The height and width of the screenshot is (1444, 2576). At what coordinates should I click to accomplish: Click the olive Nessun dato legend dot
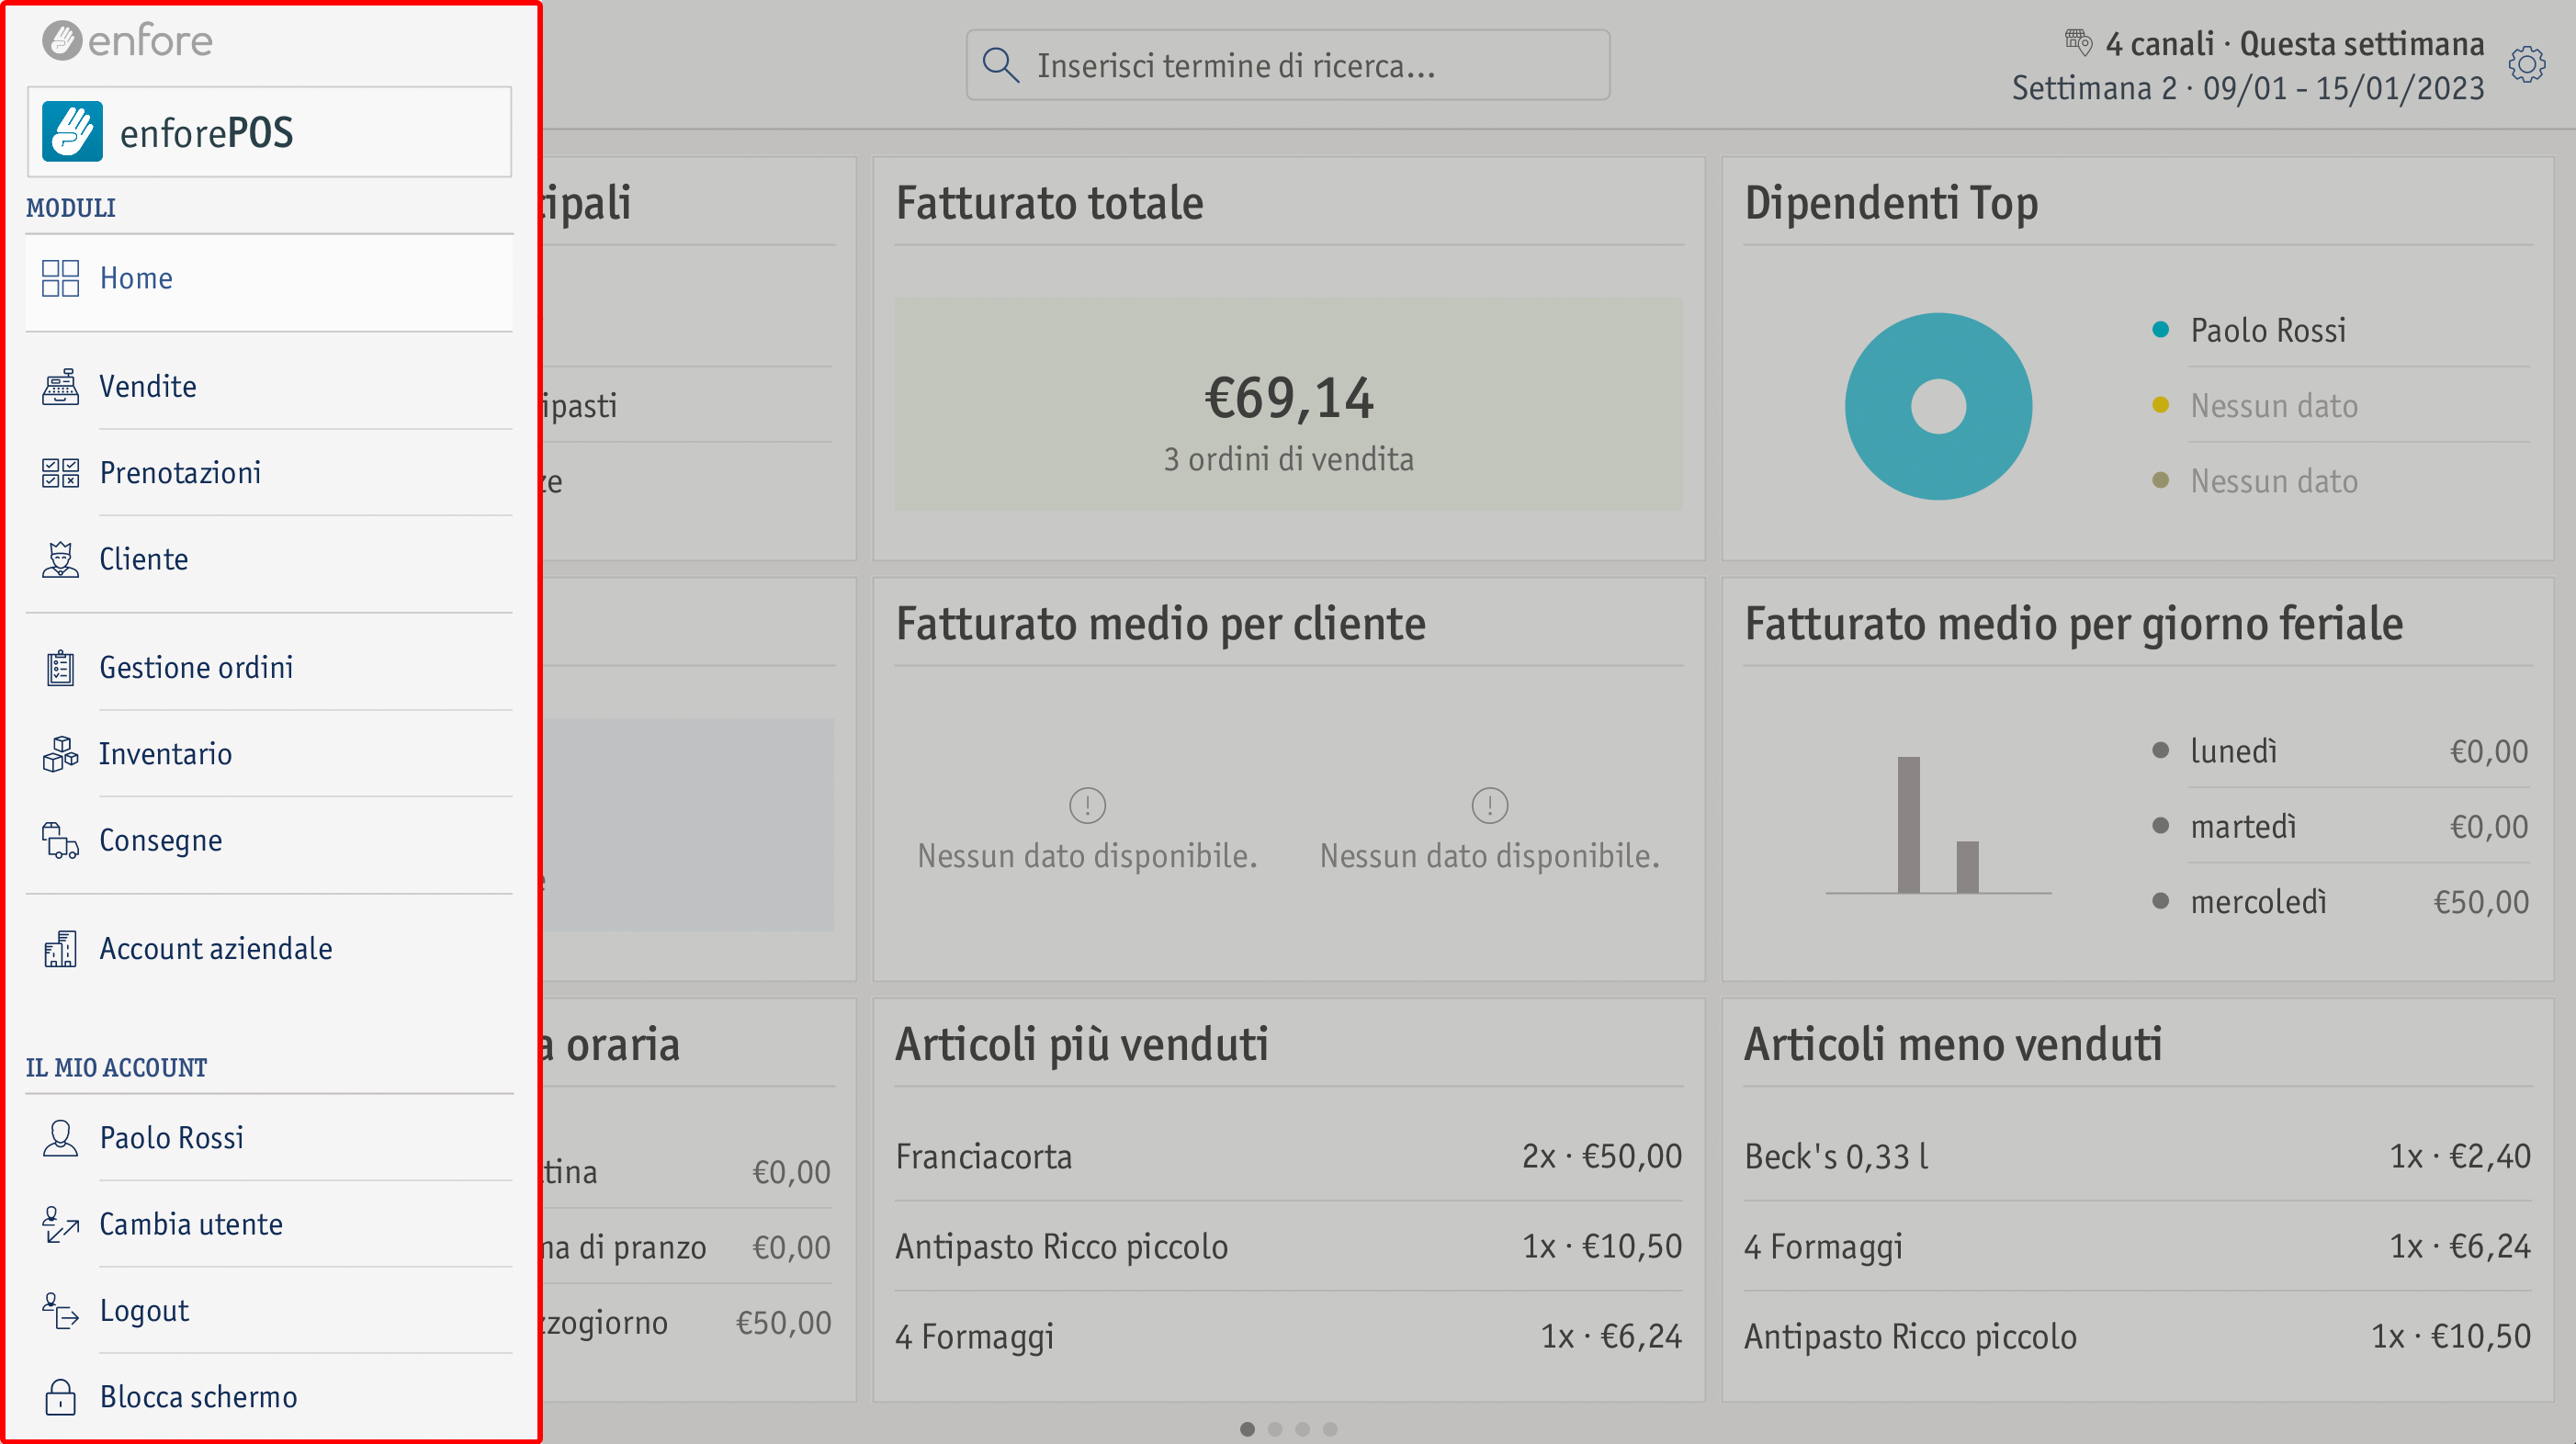(2160, 481)
